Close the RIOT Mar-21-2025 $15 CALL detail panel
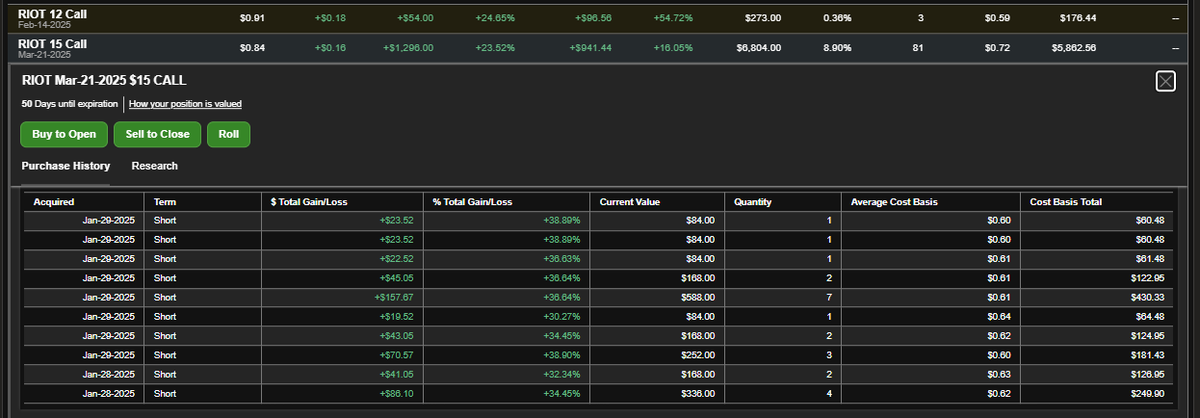Image resolution: width=1200 pixels, height=418 pixels. pyautogui.click(x=1165, y=82)
